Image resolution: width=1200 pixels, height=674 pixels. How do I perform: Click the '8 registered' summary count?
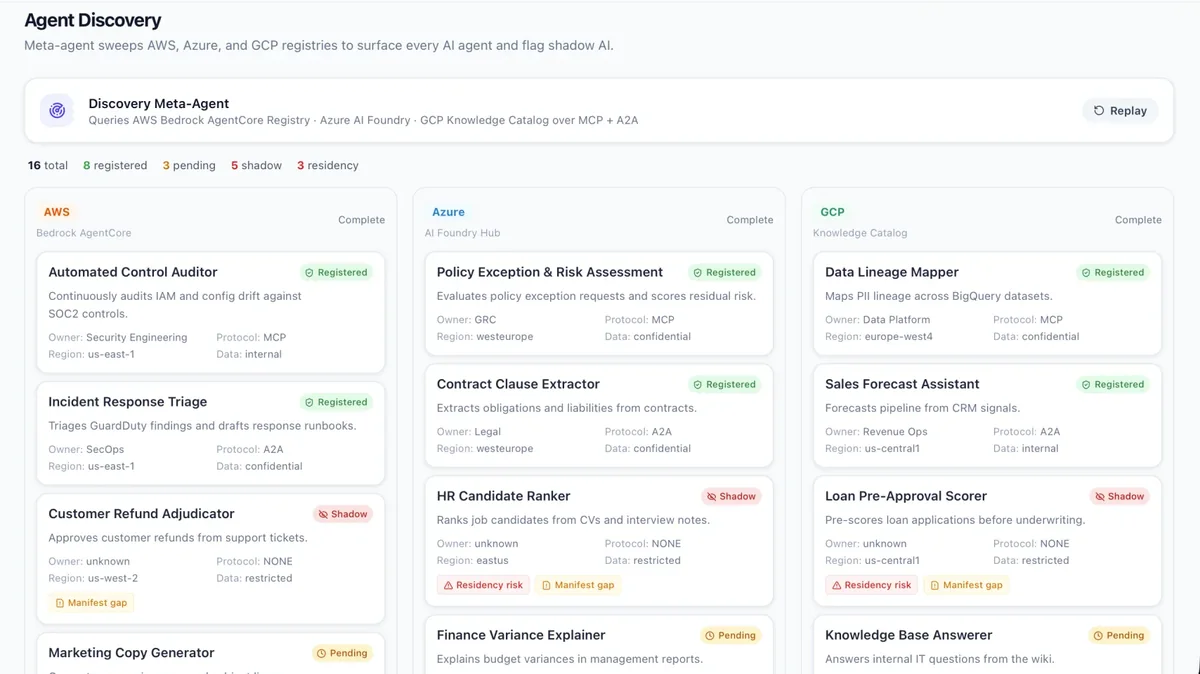pos(115,165)
